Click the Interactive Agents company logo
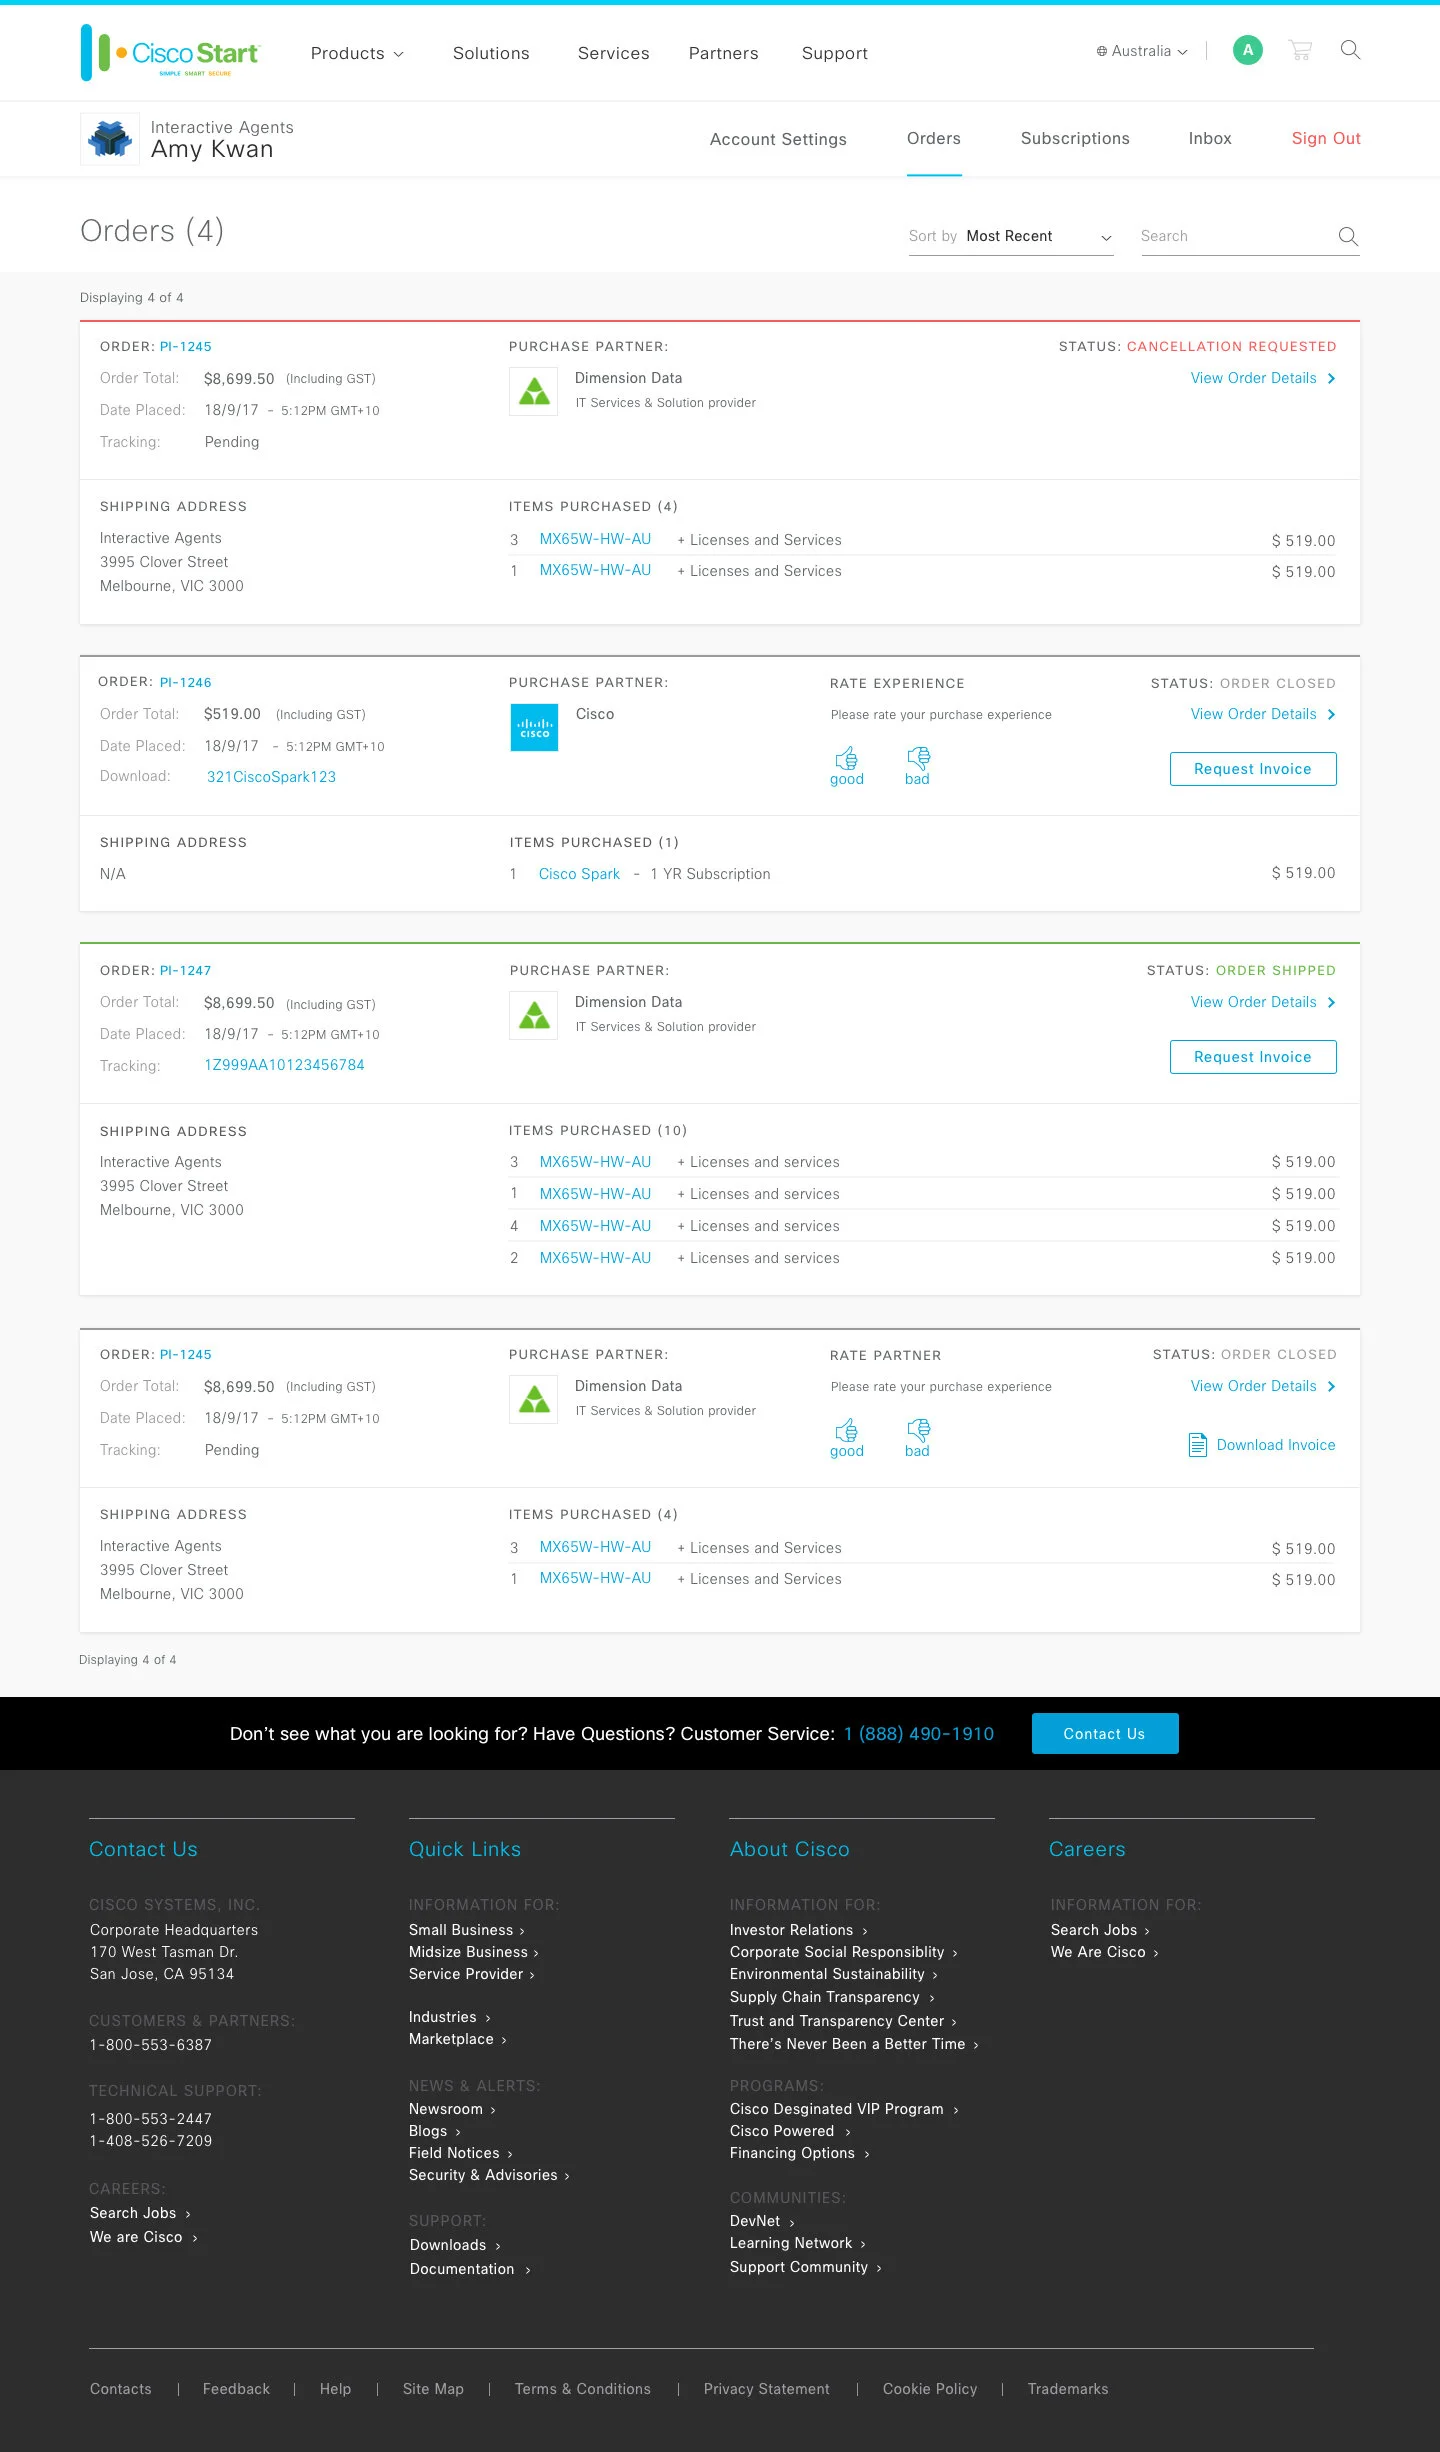This screenshot has height=2452, width=1440. (x=110, y=139)
